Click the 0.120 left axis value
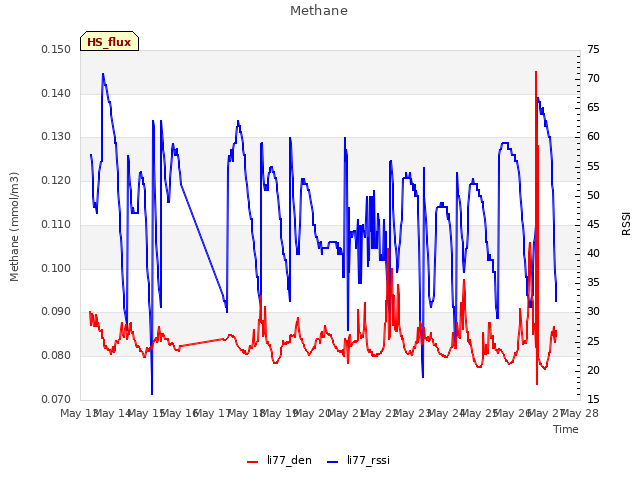 56,180
